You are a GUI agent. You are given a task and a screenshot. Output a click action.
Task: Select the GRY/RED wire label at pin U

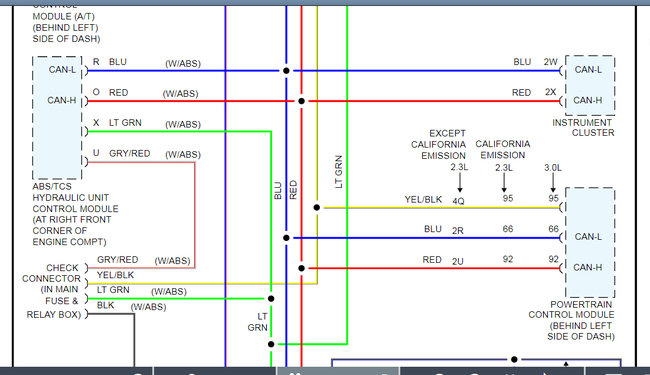(x=130, y=153)
